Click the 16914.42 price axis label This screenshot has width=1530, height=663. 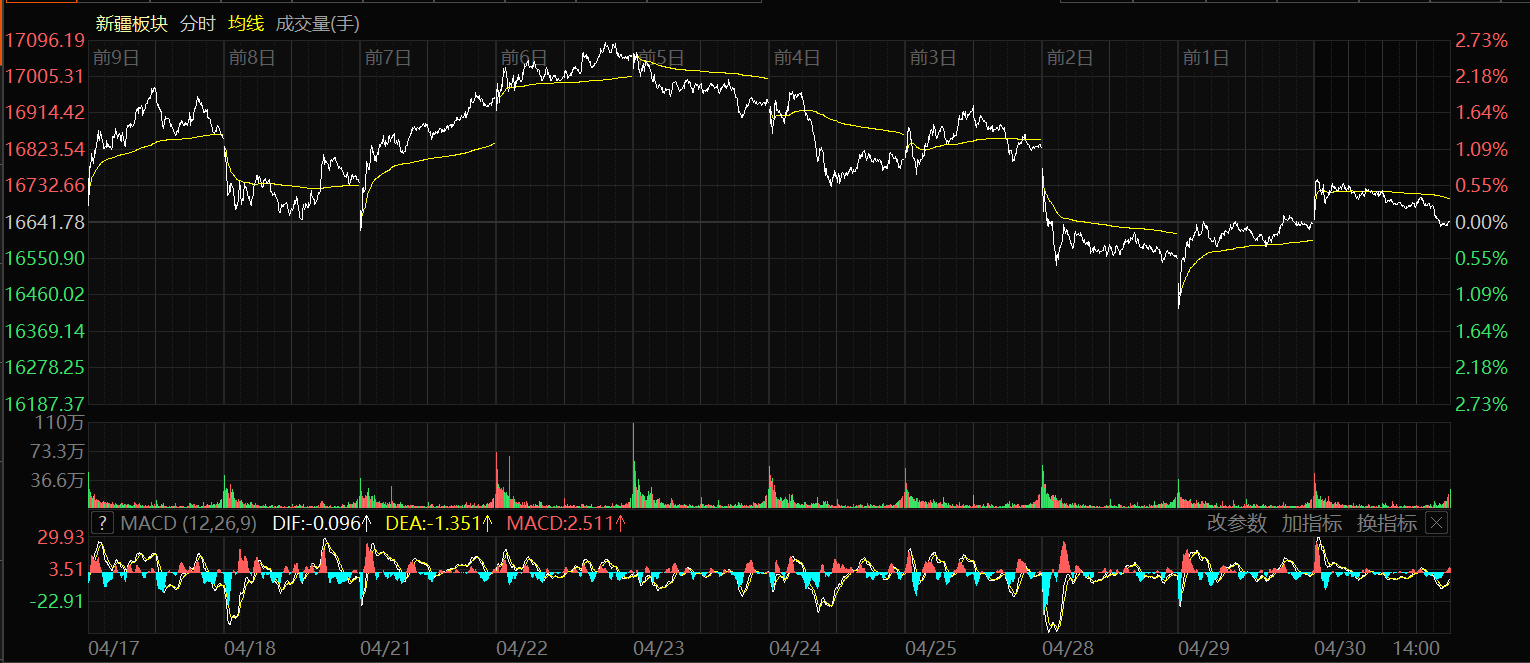point(45,112)
